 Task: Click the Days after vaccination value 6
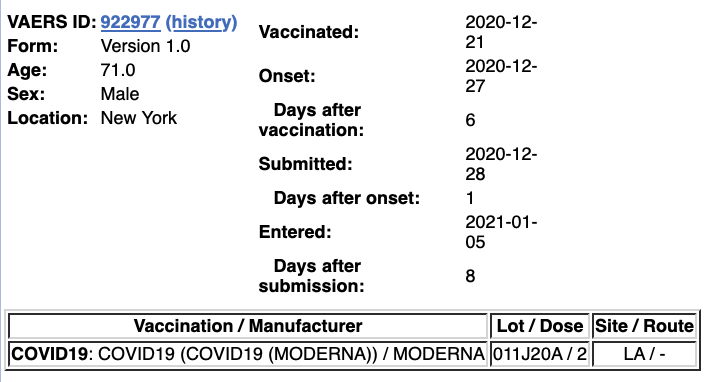click(470, 120)
